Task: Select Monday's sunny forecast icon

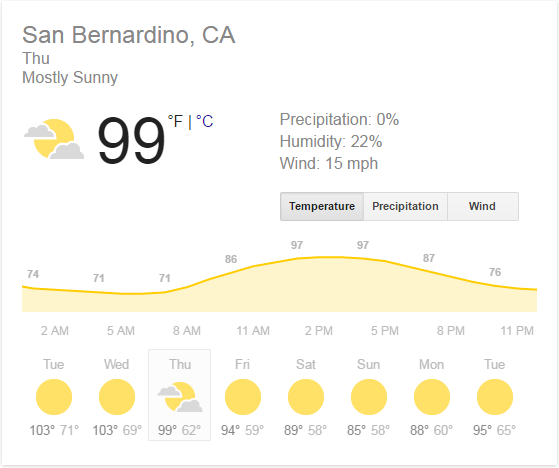Action: [432, 397]
